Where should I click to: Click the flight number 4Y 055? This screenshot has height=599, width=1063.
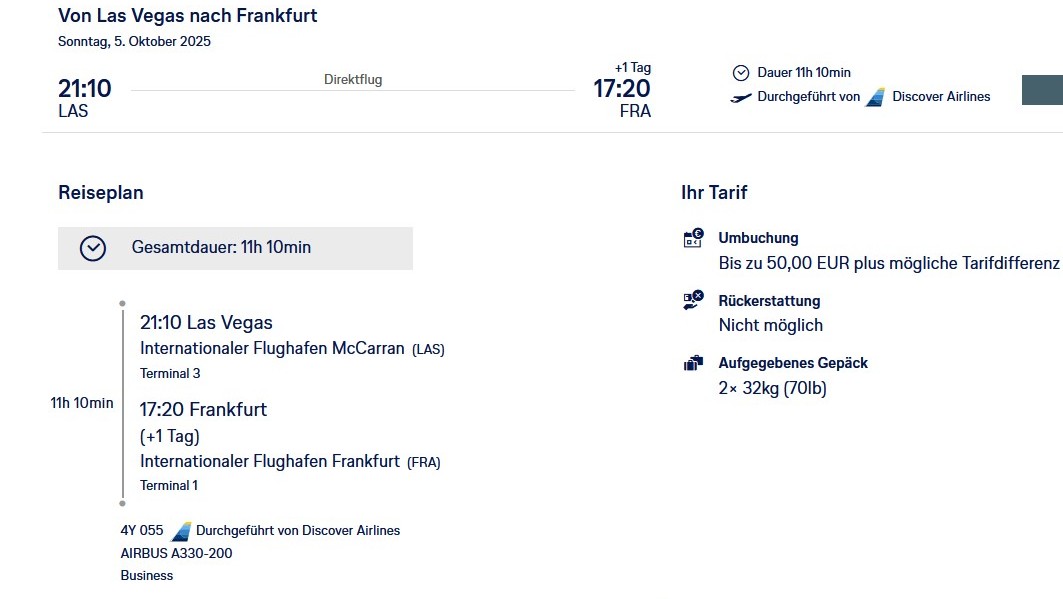coord(142,531)
